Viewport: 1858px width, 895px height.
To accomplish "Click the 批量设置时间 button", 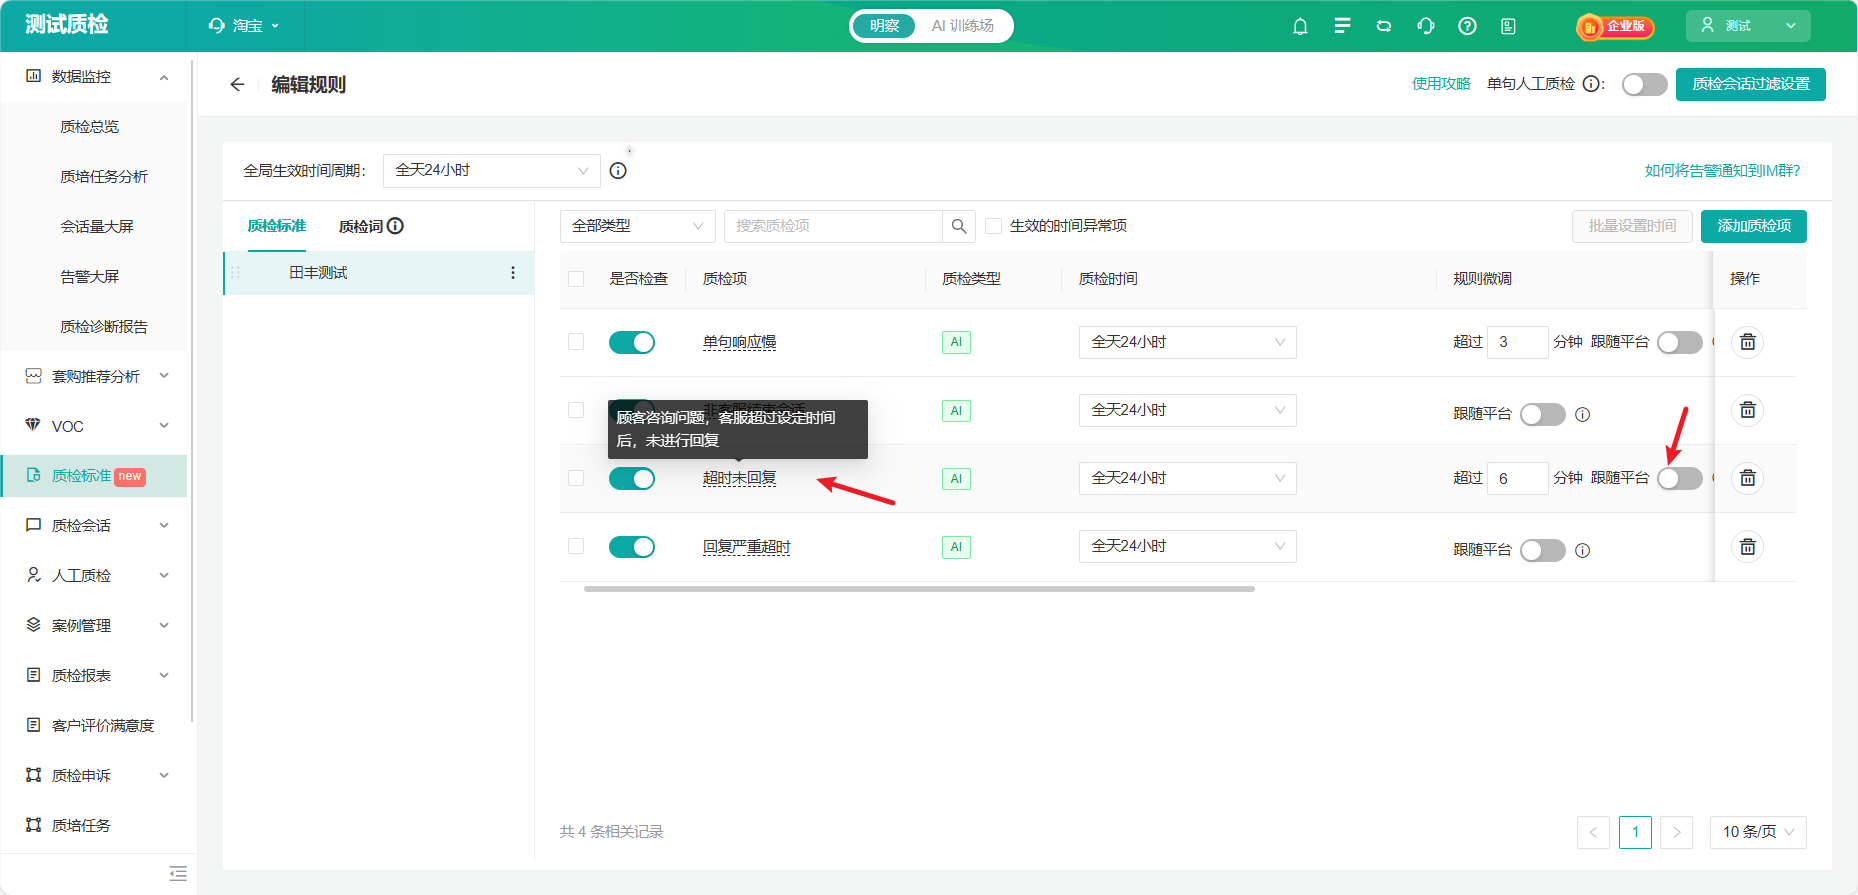I will (1632, 226).
